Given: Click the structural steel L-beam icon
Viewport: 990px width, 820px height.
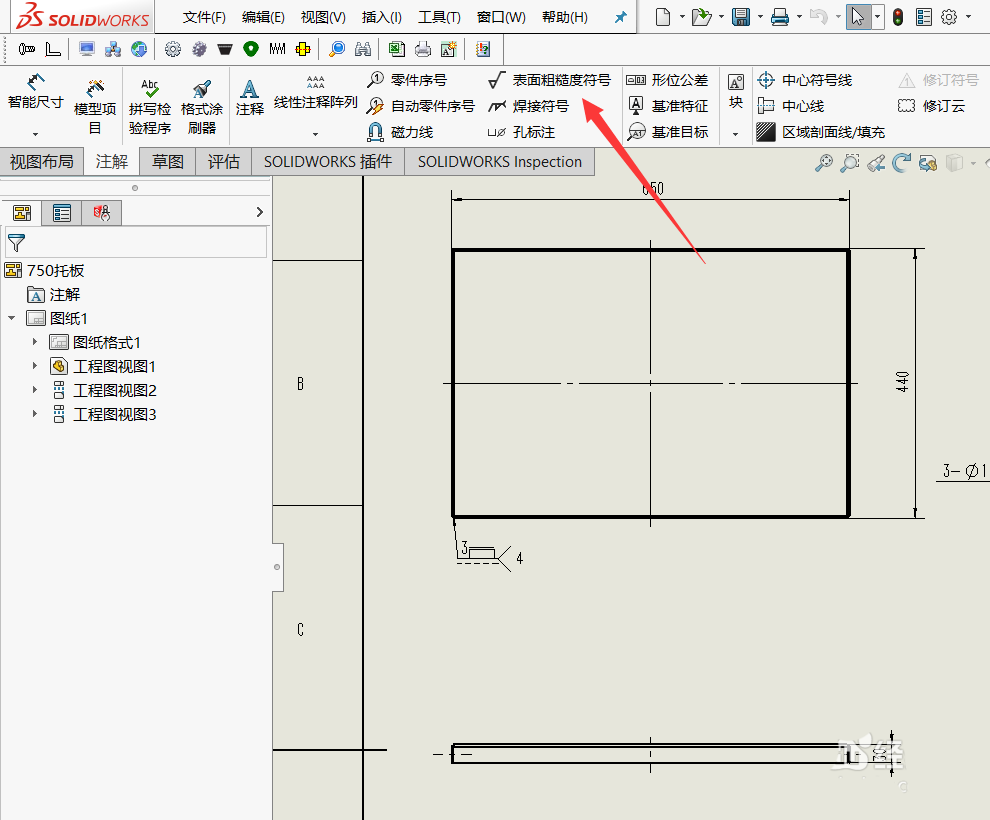Looking at the screenshot, I should tap(53, 49).
